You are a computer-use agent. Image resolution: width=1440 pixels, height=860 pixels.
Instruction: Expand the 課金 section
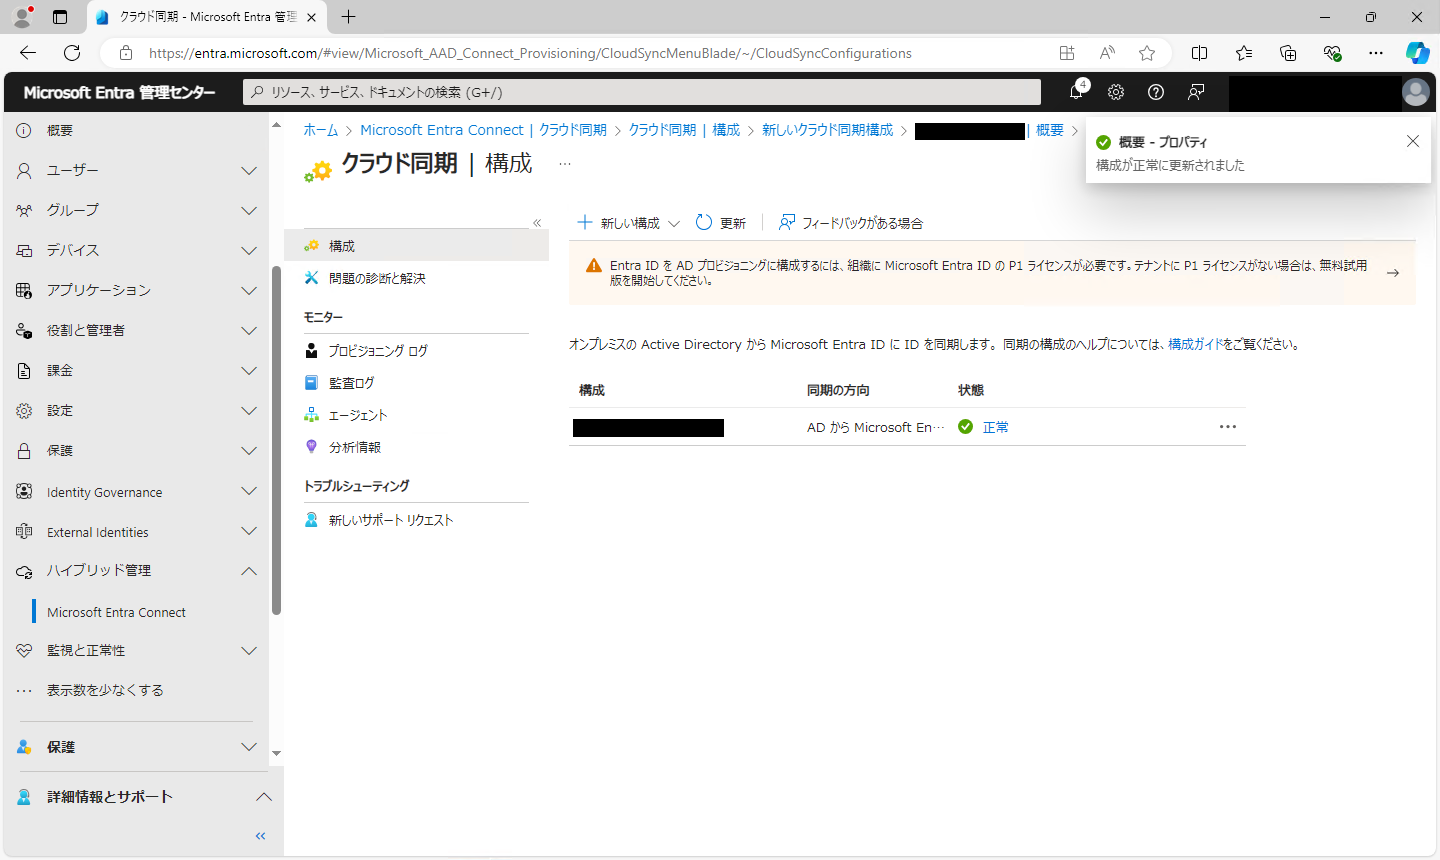249,371
